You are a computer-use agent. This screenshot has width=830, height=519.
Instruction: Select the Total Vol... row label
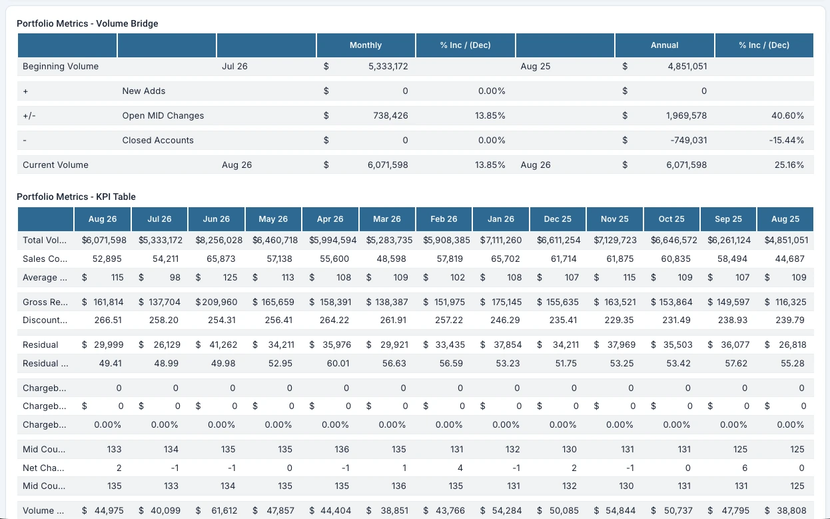[x=44, y=240]
